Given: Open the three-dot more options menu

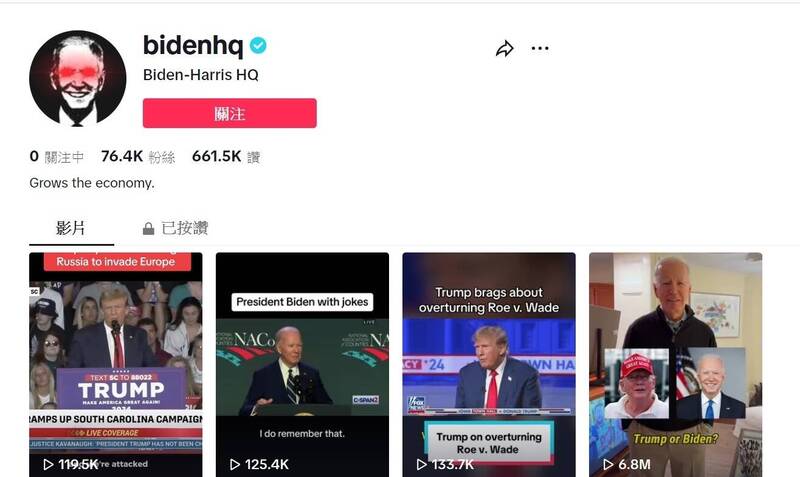Looking at the screenshot, I should [x=540, y=48].
